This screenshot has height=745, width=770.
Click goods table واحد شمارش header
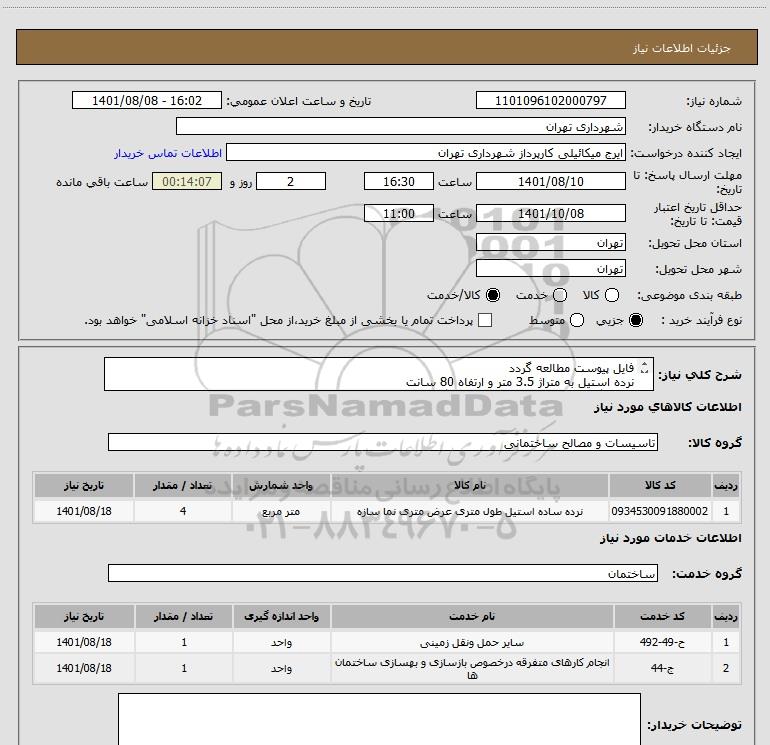click(281, 485)
